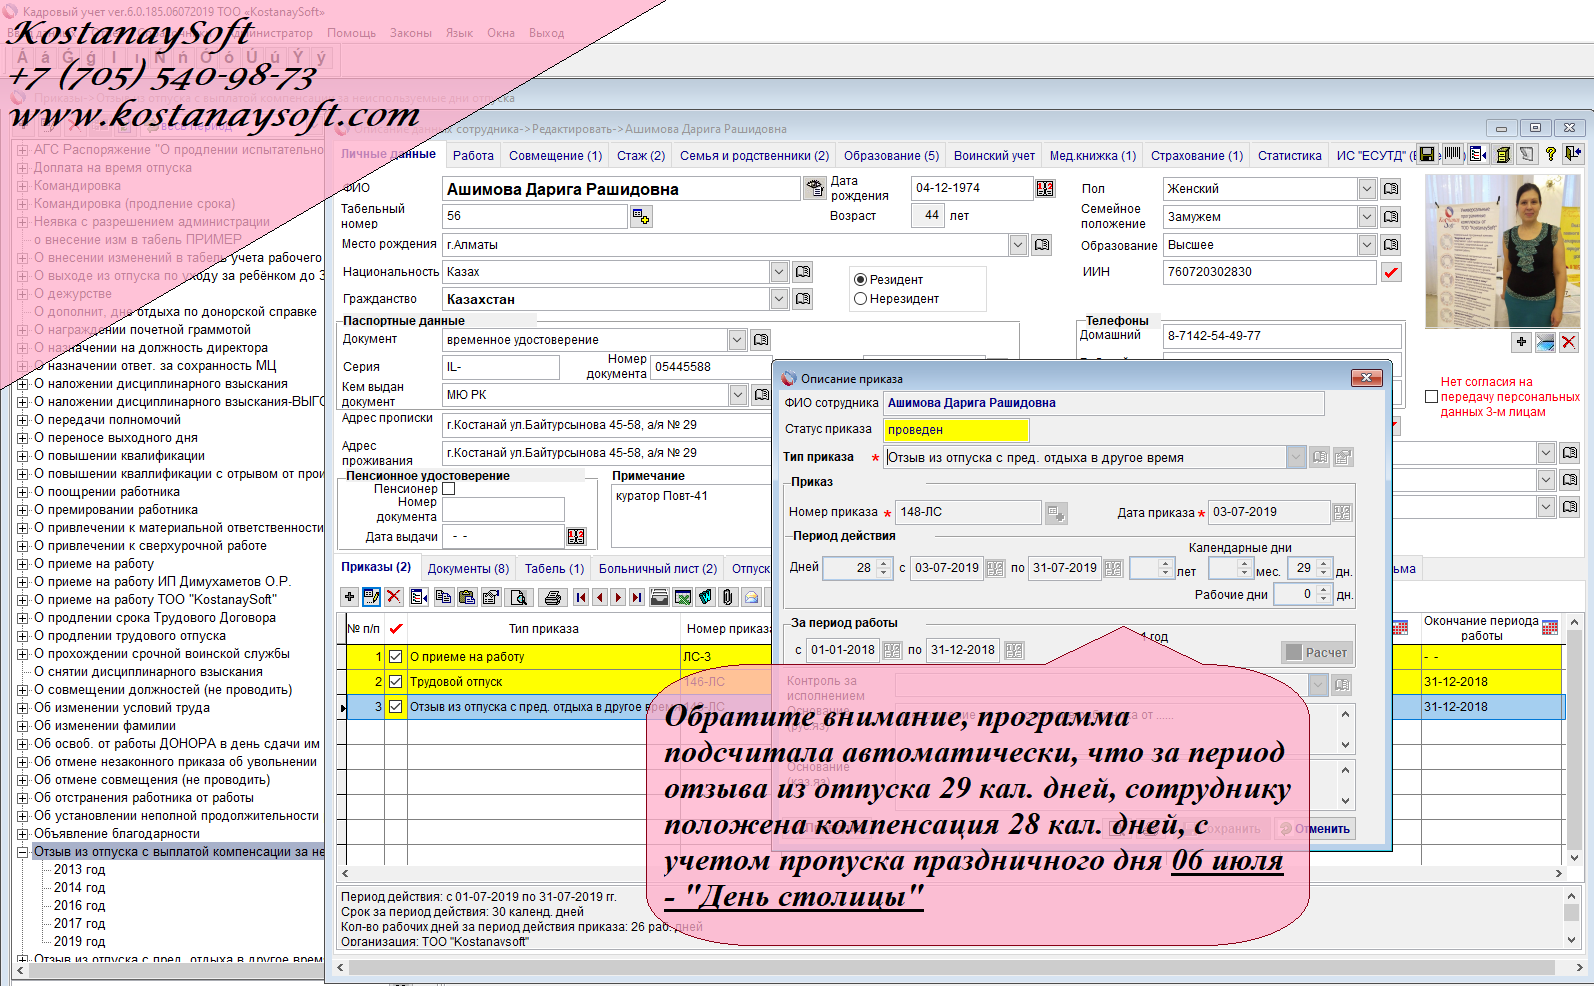Screen dimensions: 1594x986
Task: Attach file with paperclip icon
Action: (x=728, y=597)
